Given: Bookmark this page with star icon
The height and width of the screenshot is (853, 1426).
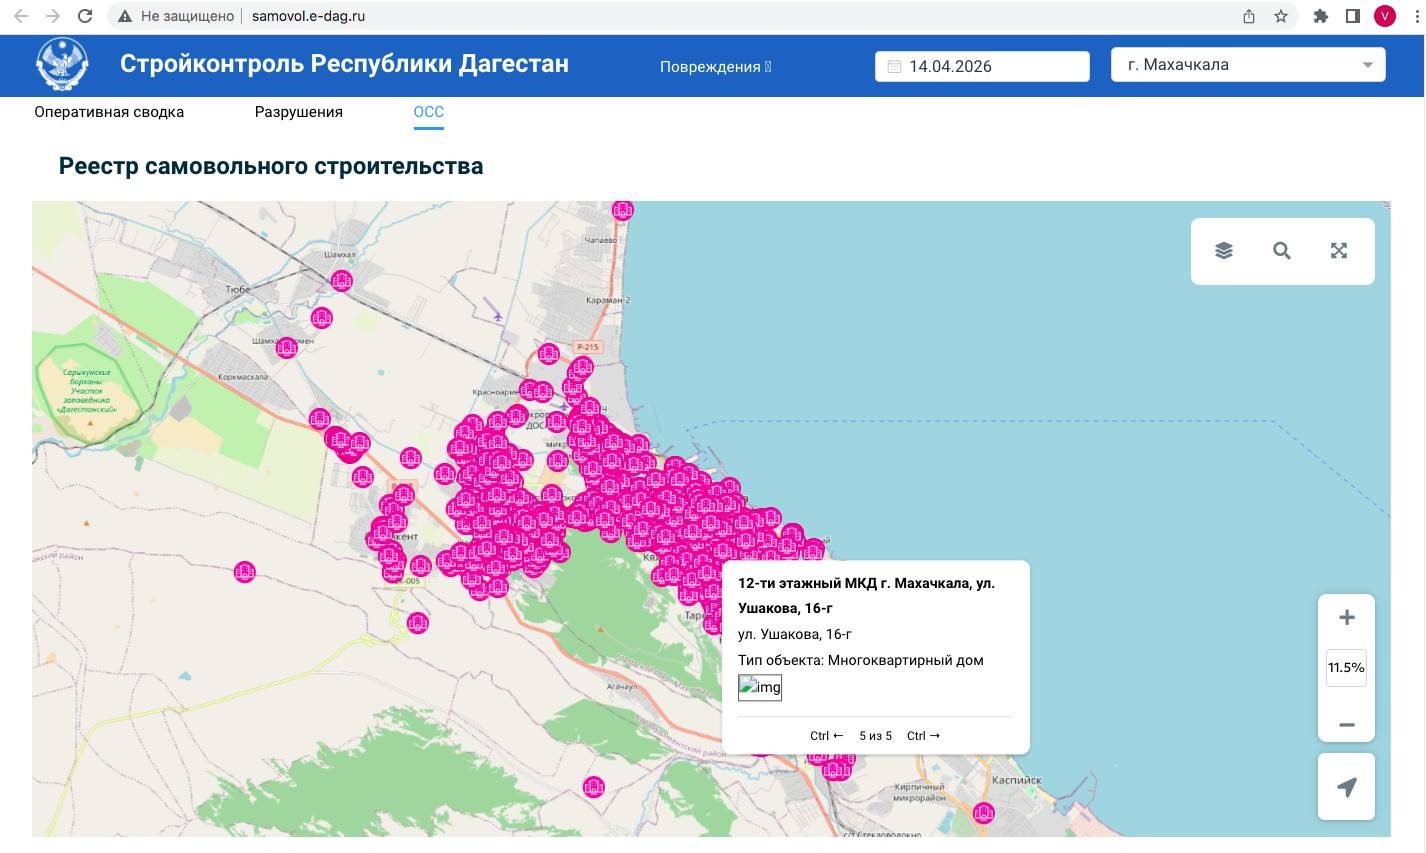Looking at the screenshot, I should 1280,16.
